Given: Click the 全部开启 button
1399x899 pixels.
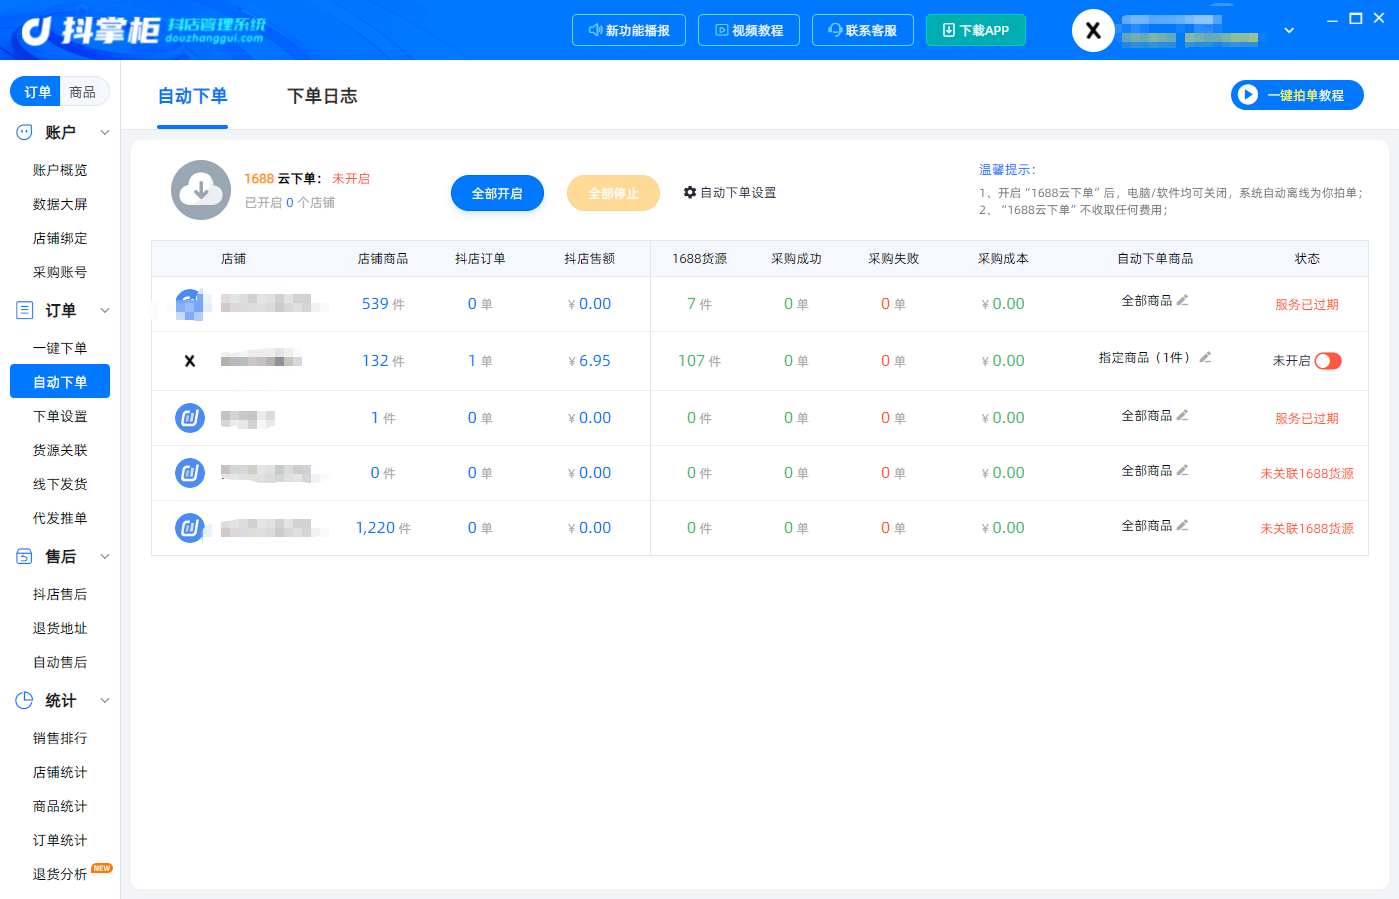Looking at the screenshot, I should tap(497, 193).
